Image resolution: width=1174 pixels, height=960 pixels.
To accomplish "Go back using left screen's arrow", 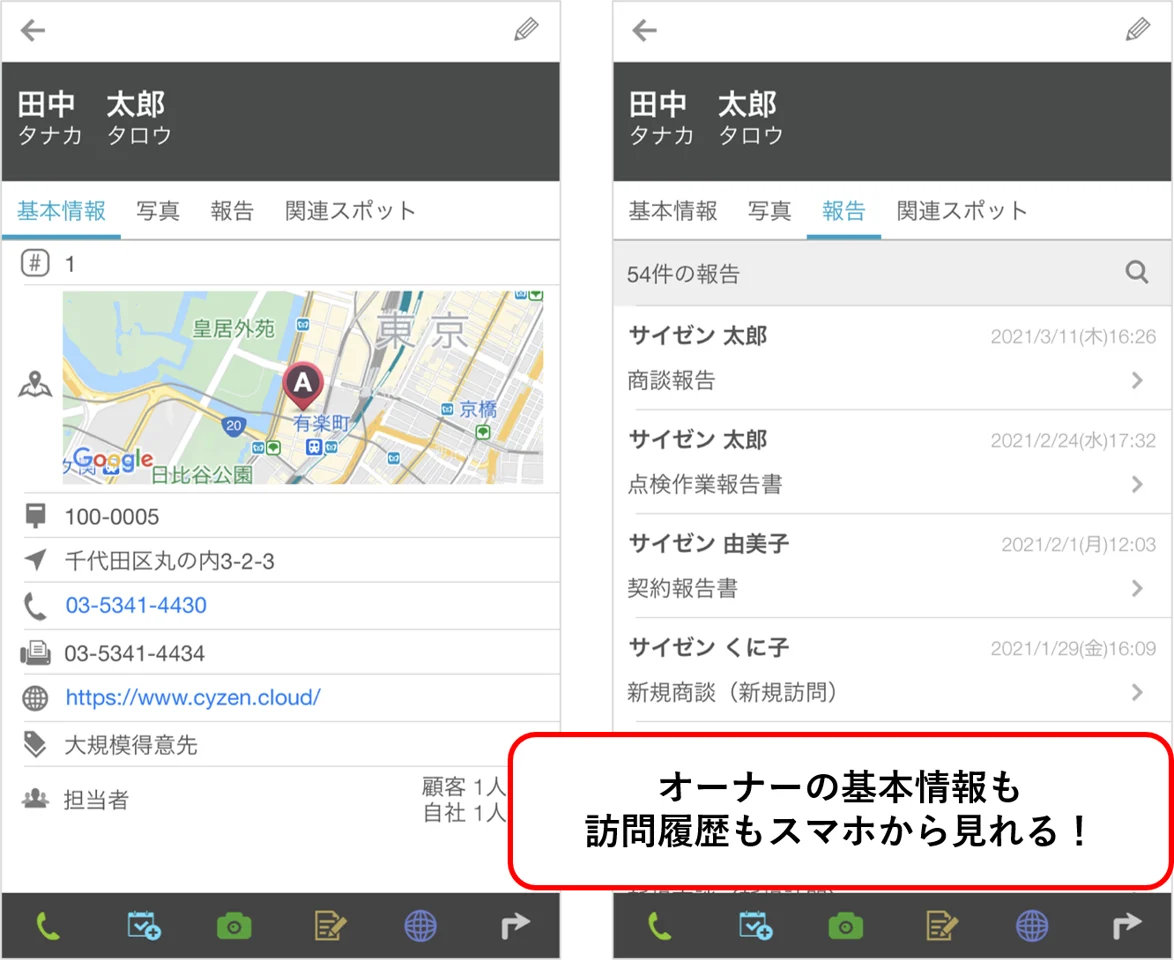I will tap(33, 31).
